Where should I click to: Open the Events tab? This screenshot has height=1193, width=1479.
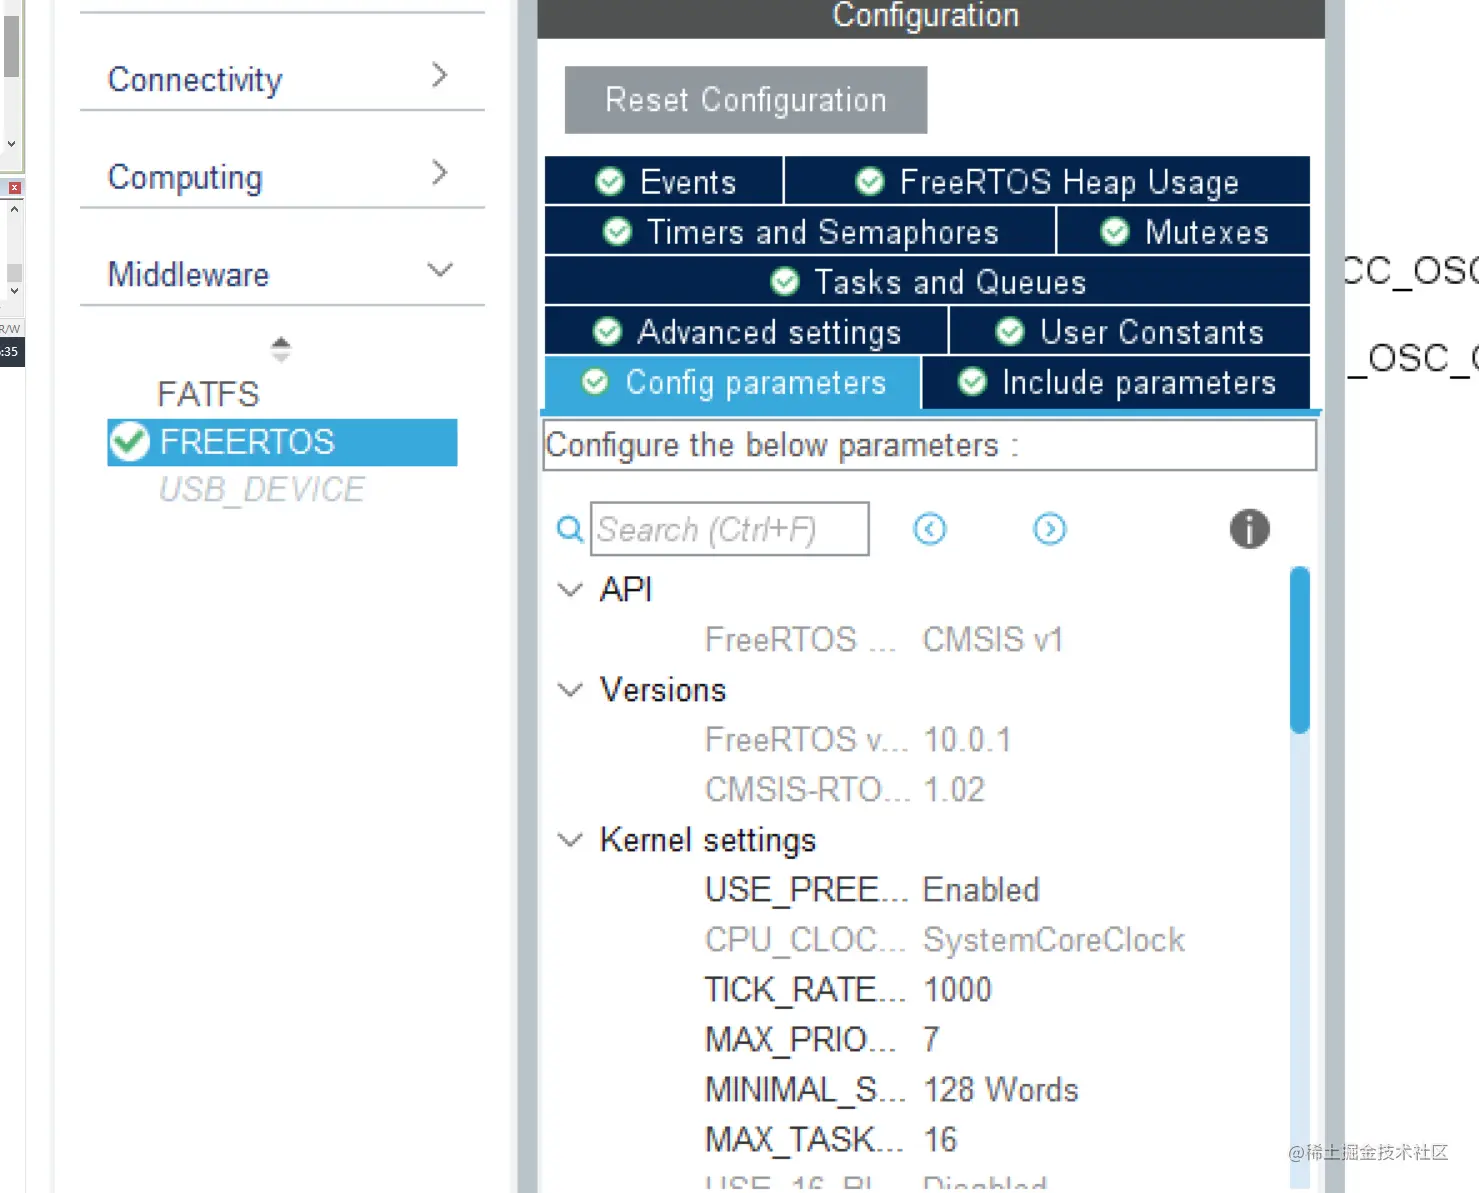[664, 181]
